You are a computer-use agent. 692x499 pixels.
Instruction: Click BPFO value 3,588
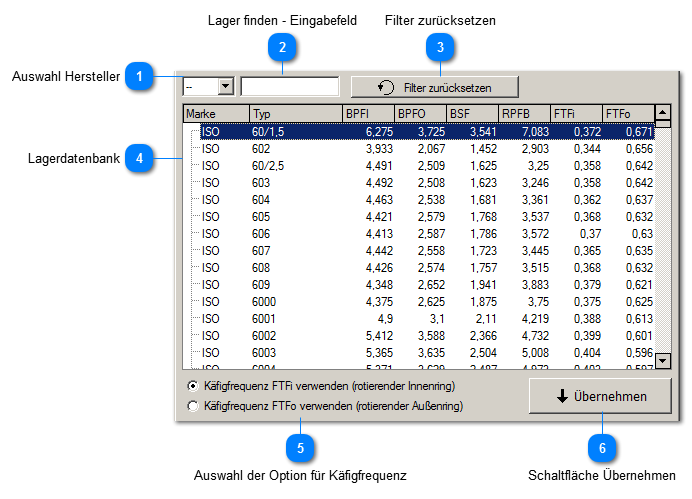coord(431,336)
